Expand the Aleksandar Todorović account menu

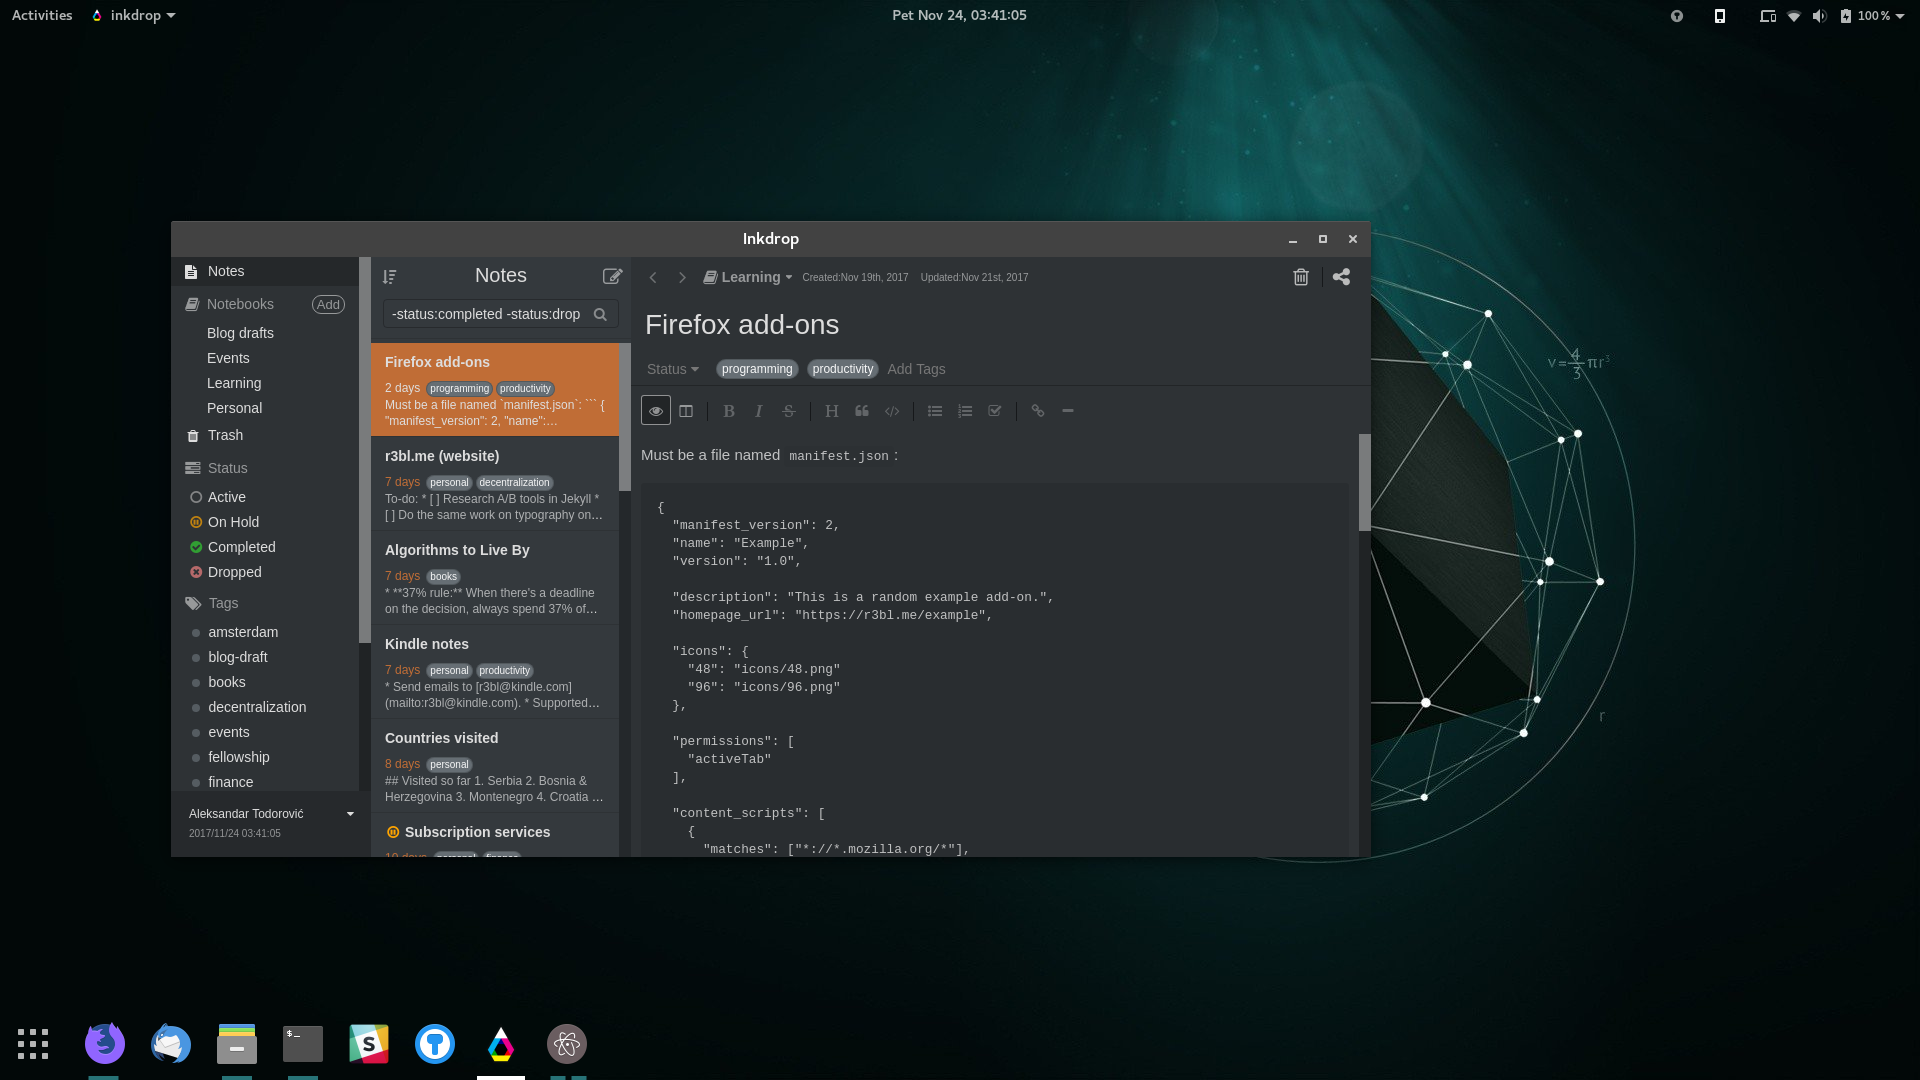(x=350, y=814)
